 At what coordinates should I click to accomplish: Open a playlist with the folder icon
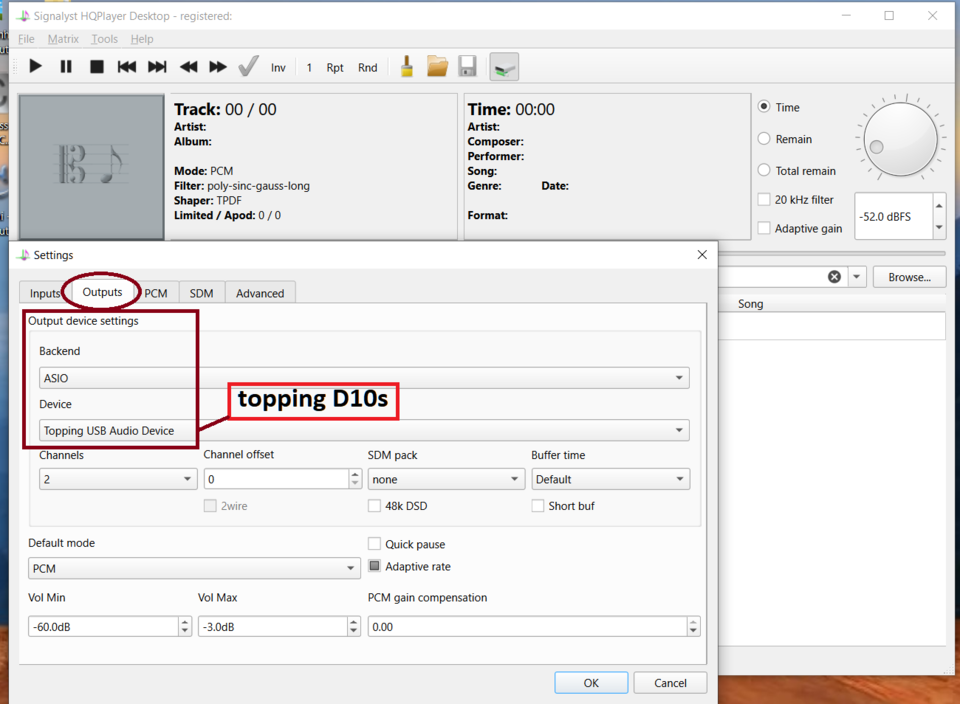pos(437,66)
